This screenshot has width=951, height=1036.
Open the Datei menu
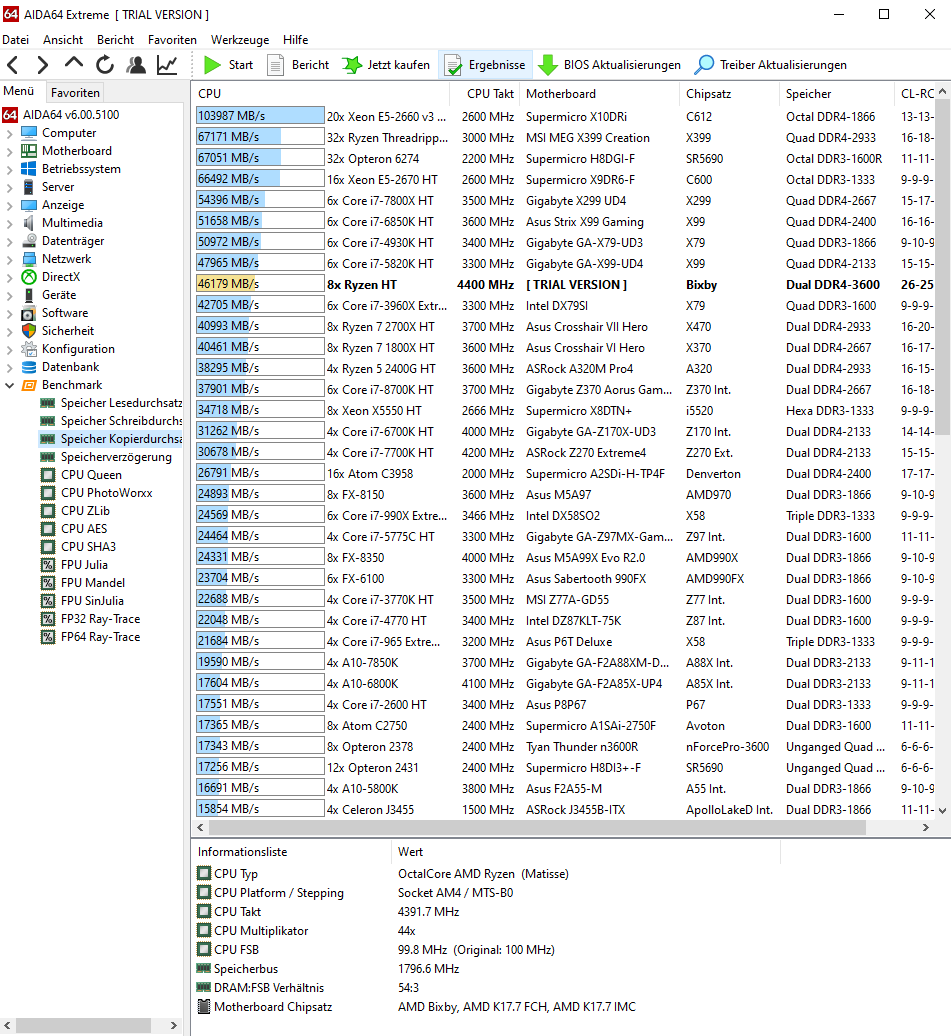coord(16,40)
